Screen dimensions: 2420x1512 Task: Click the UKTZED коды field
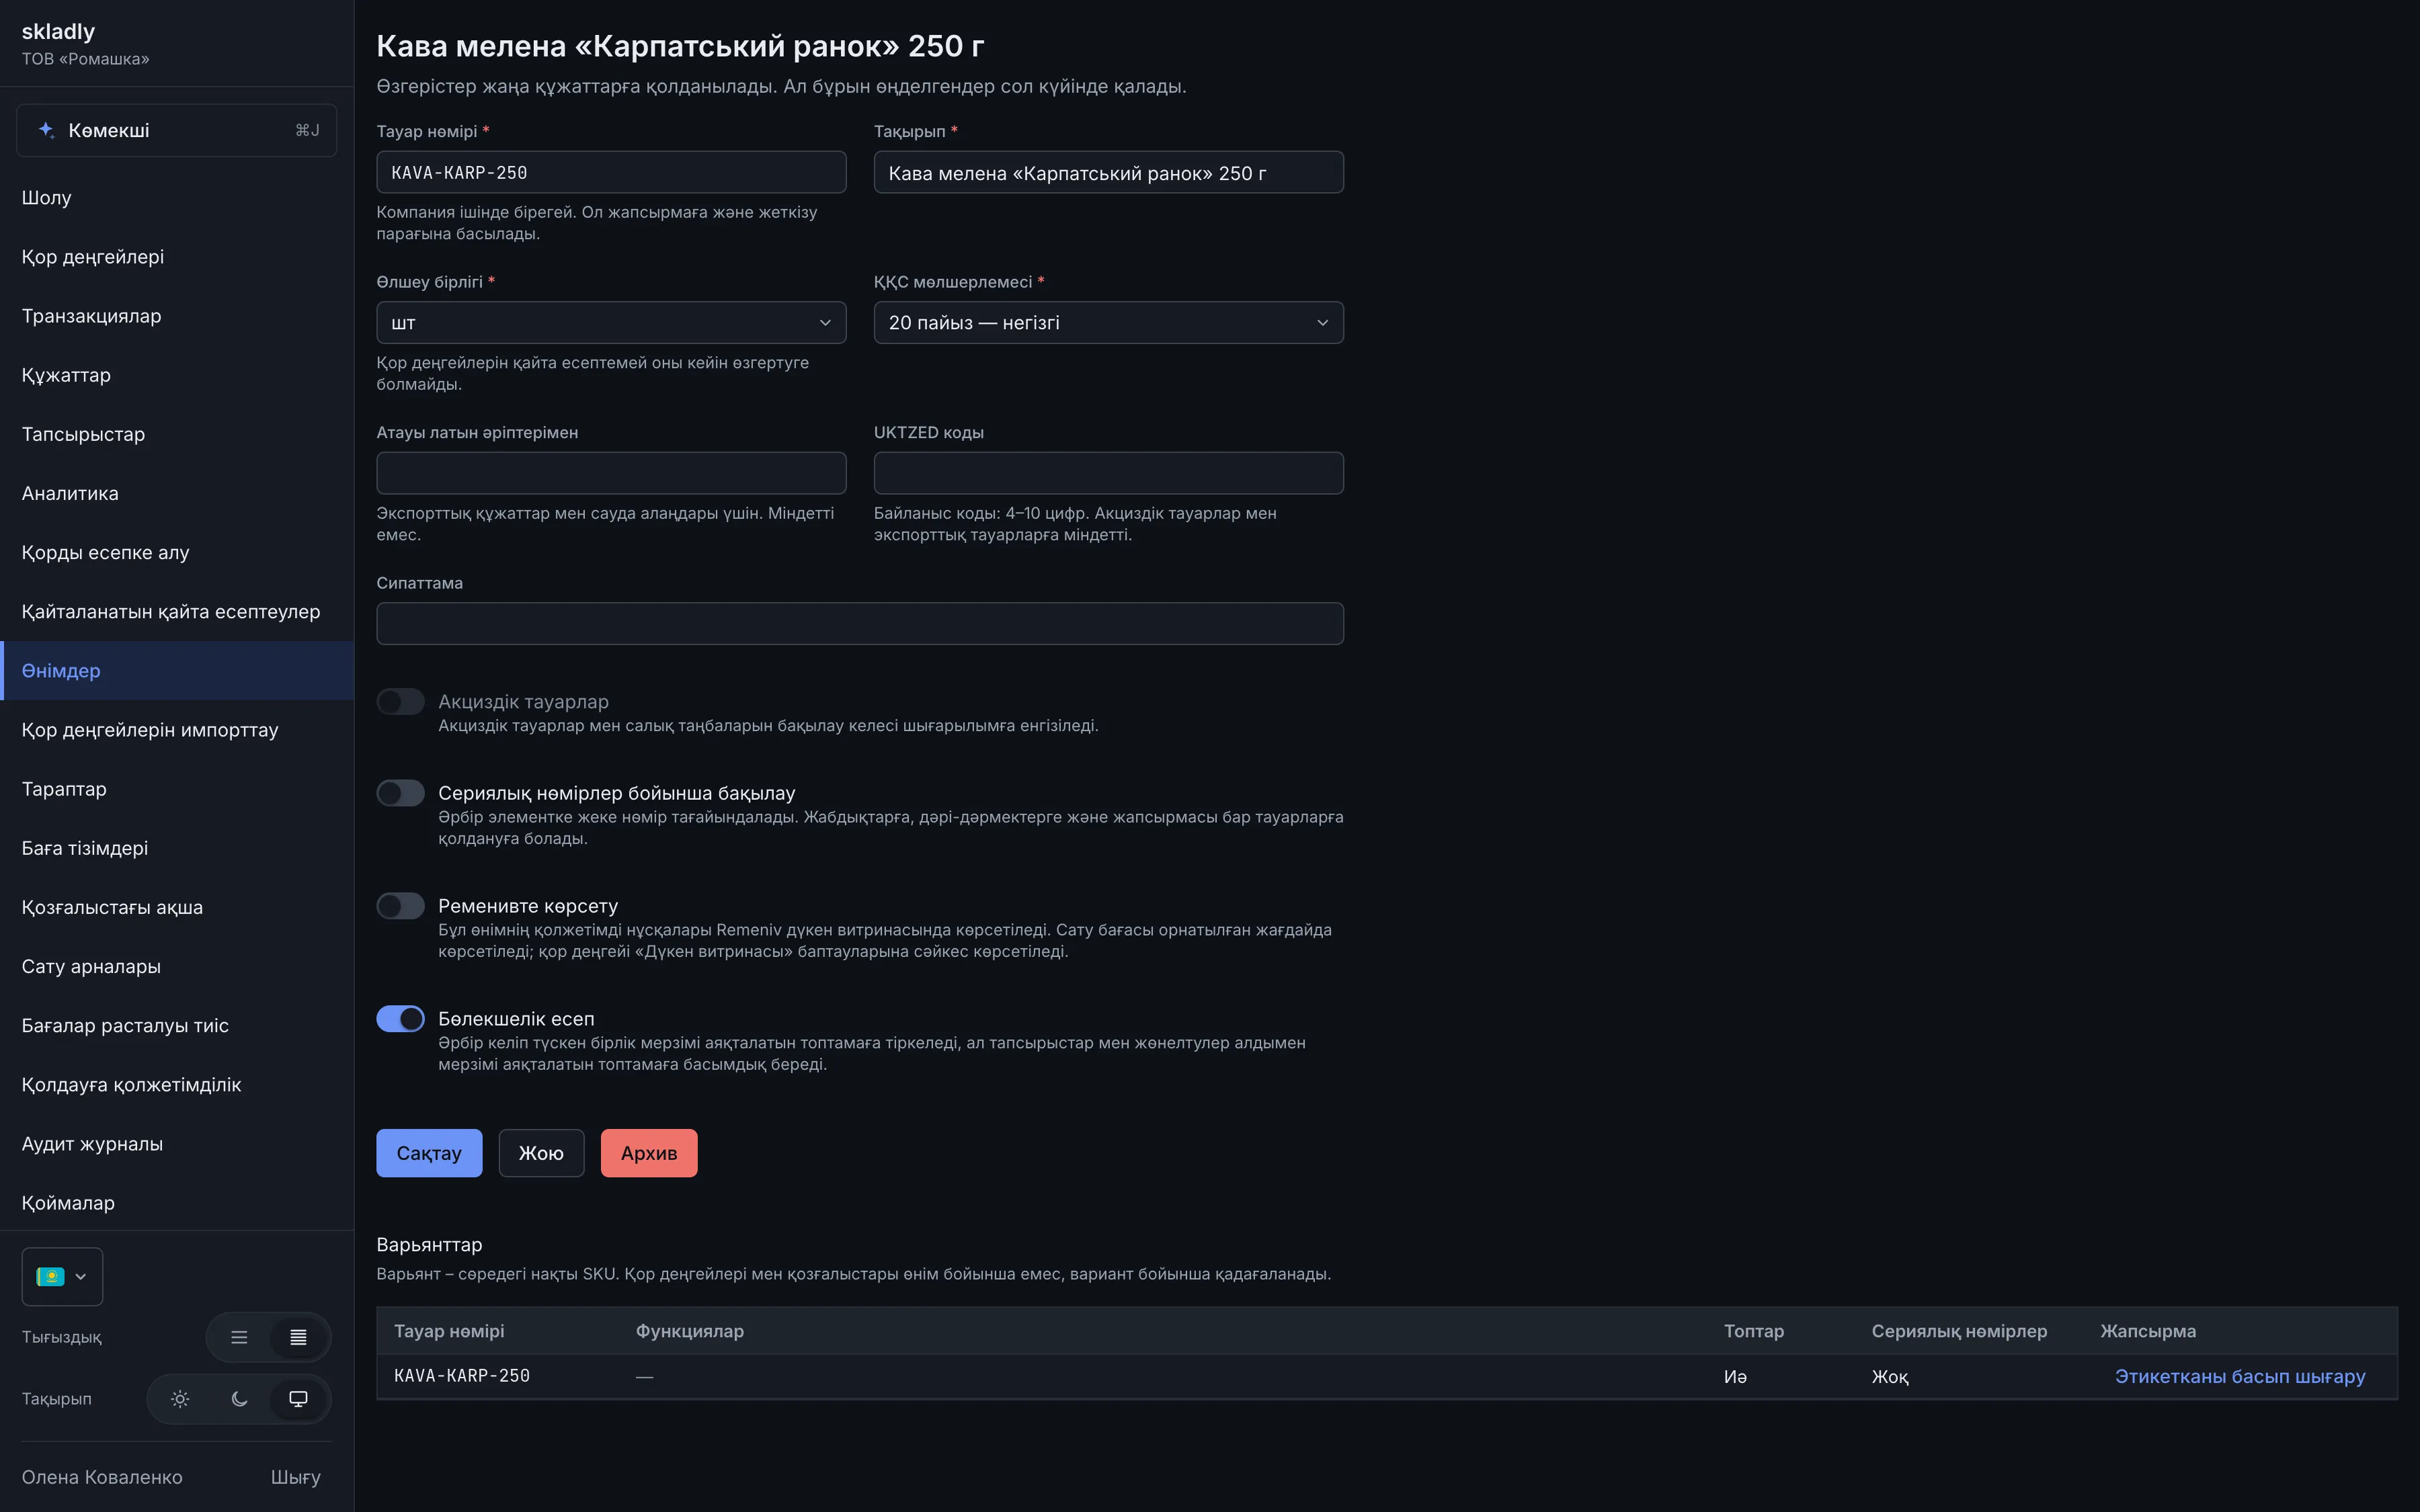tap(1108, 473)
